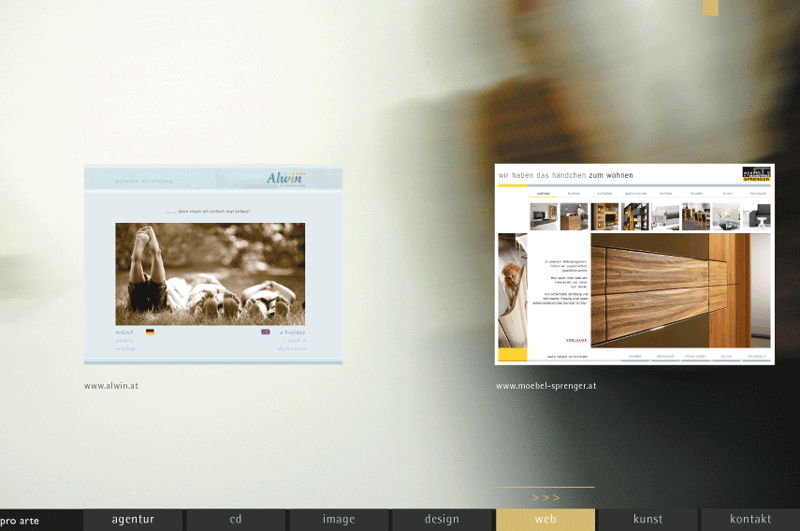Image resolution: width=800 pixels, height=531 pixels.
Task: Click the pro arte brand label
Action: point(21,520)
